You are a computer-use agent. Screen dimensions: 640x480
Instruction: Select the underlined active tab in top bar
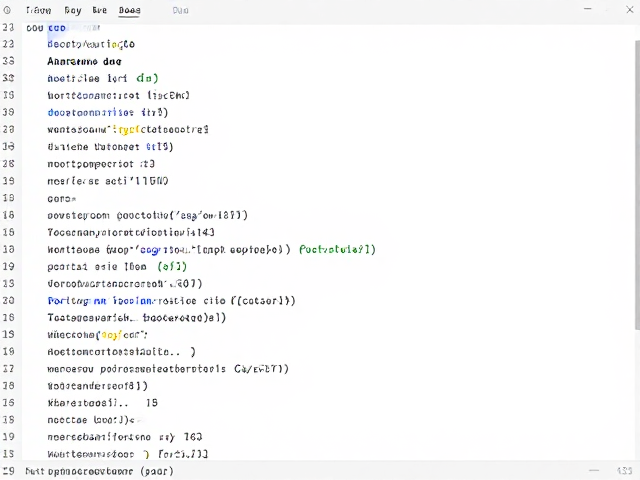[129, 10]
